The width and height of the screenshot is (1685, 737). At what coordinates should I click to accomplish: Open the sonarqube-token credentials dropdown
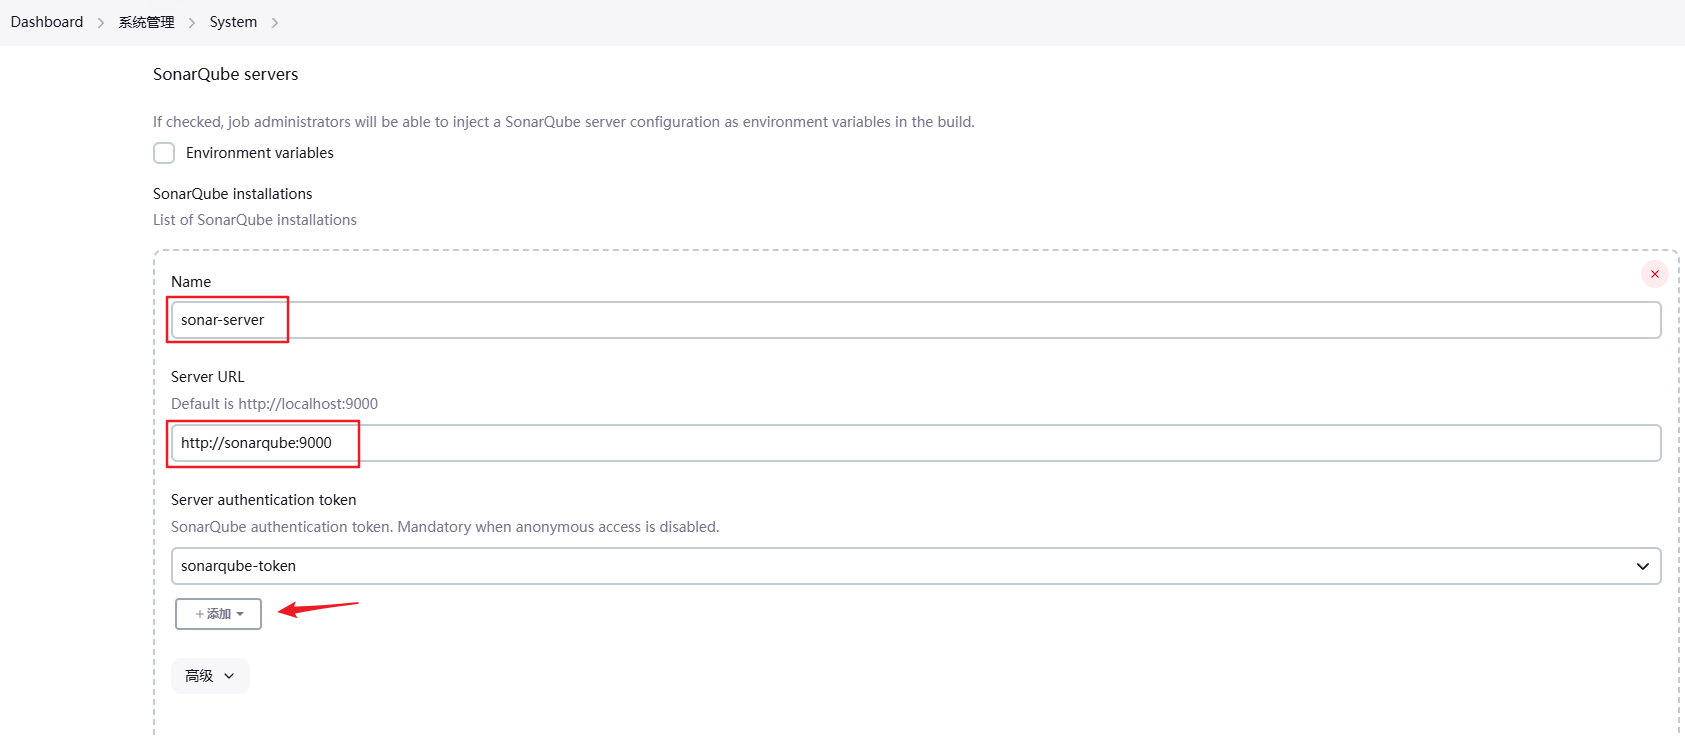(915, 566)
